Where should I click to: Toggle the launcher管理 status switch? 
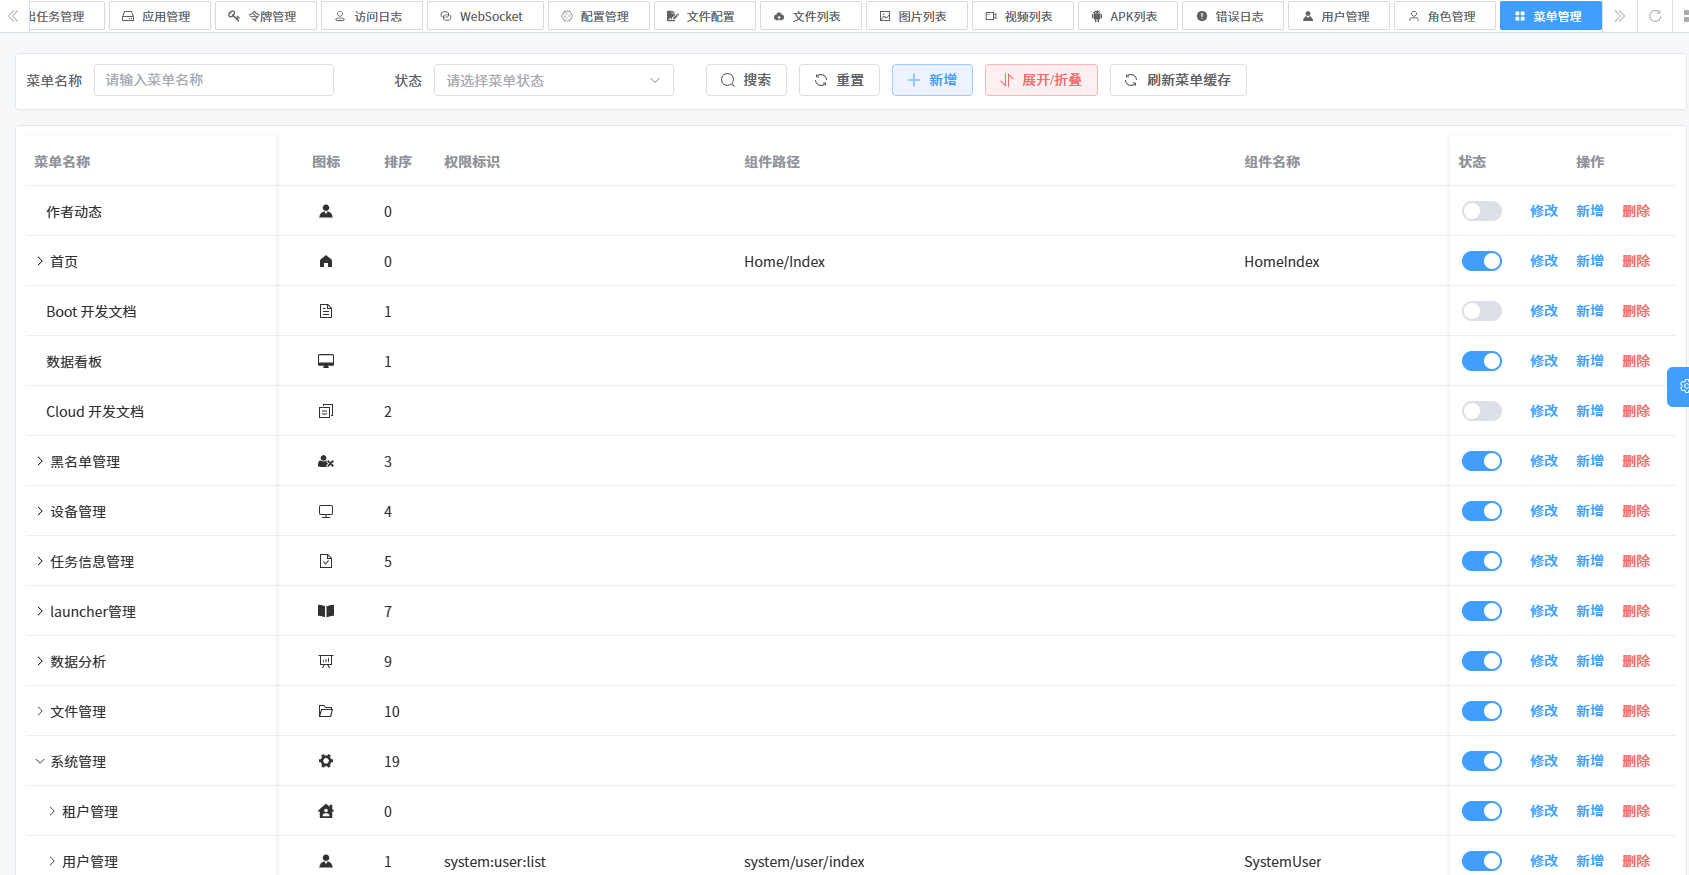(x=1482, y=611)
